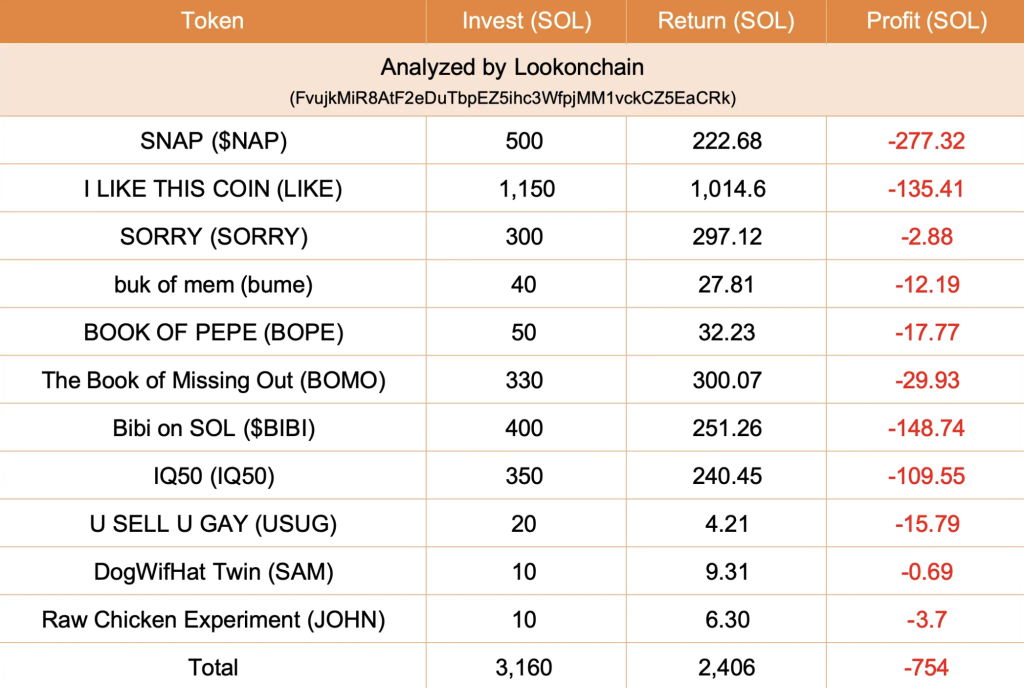The width and height of the screenshot is (1024, 688).
Task: Click the Bibi on SOL ($BIBI) cell
Action: 213,428
